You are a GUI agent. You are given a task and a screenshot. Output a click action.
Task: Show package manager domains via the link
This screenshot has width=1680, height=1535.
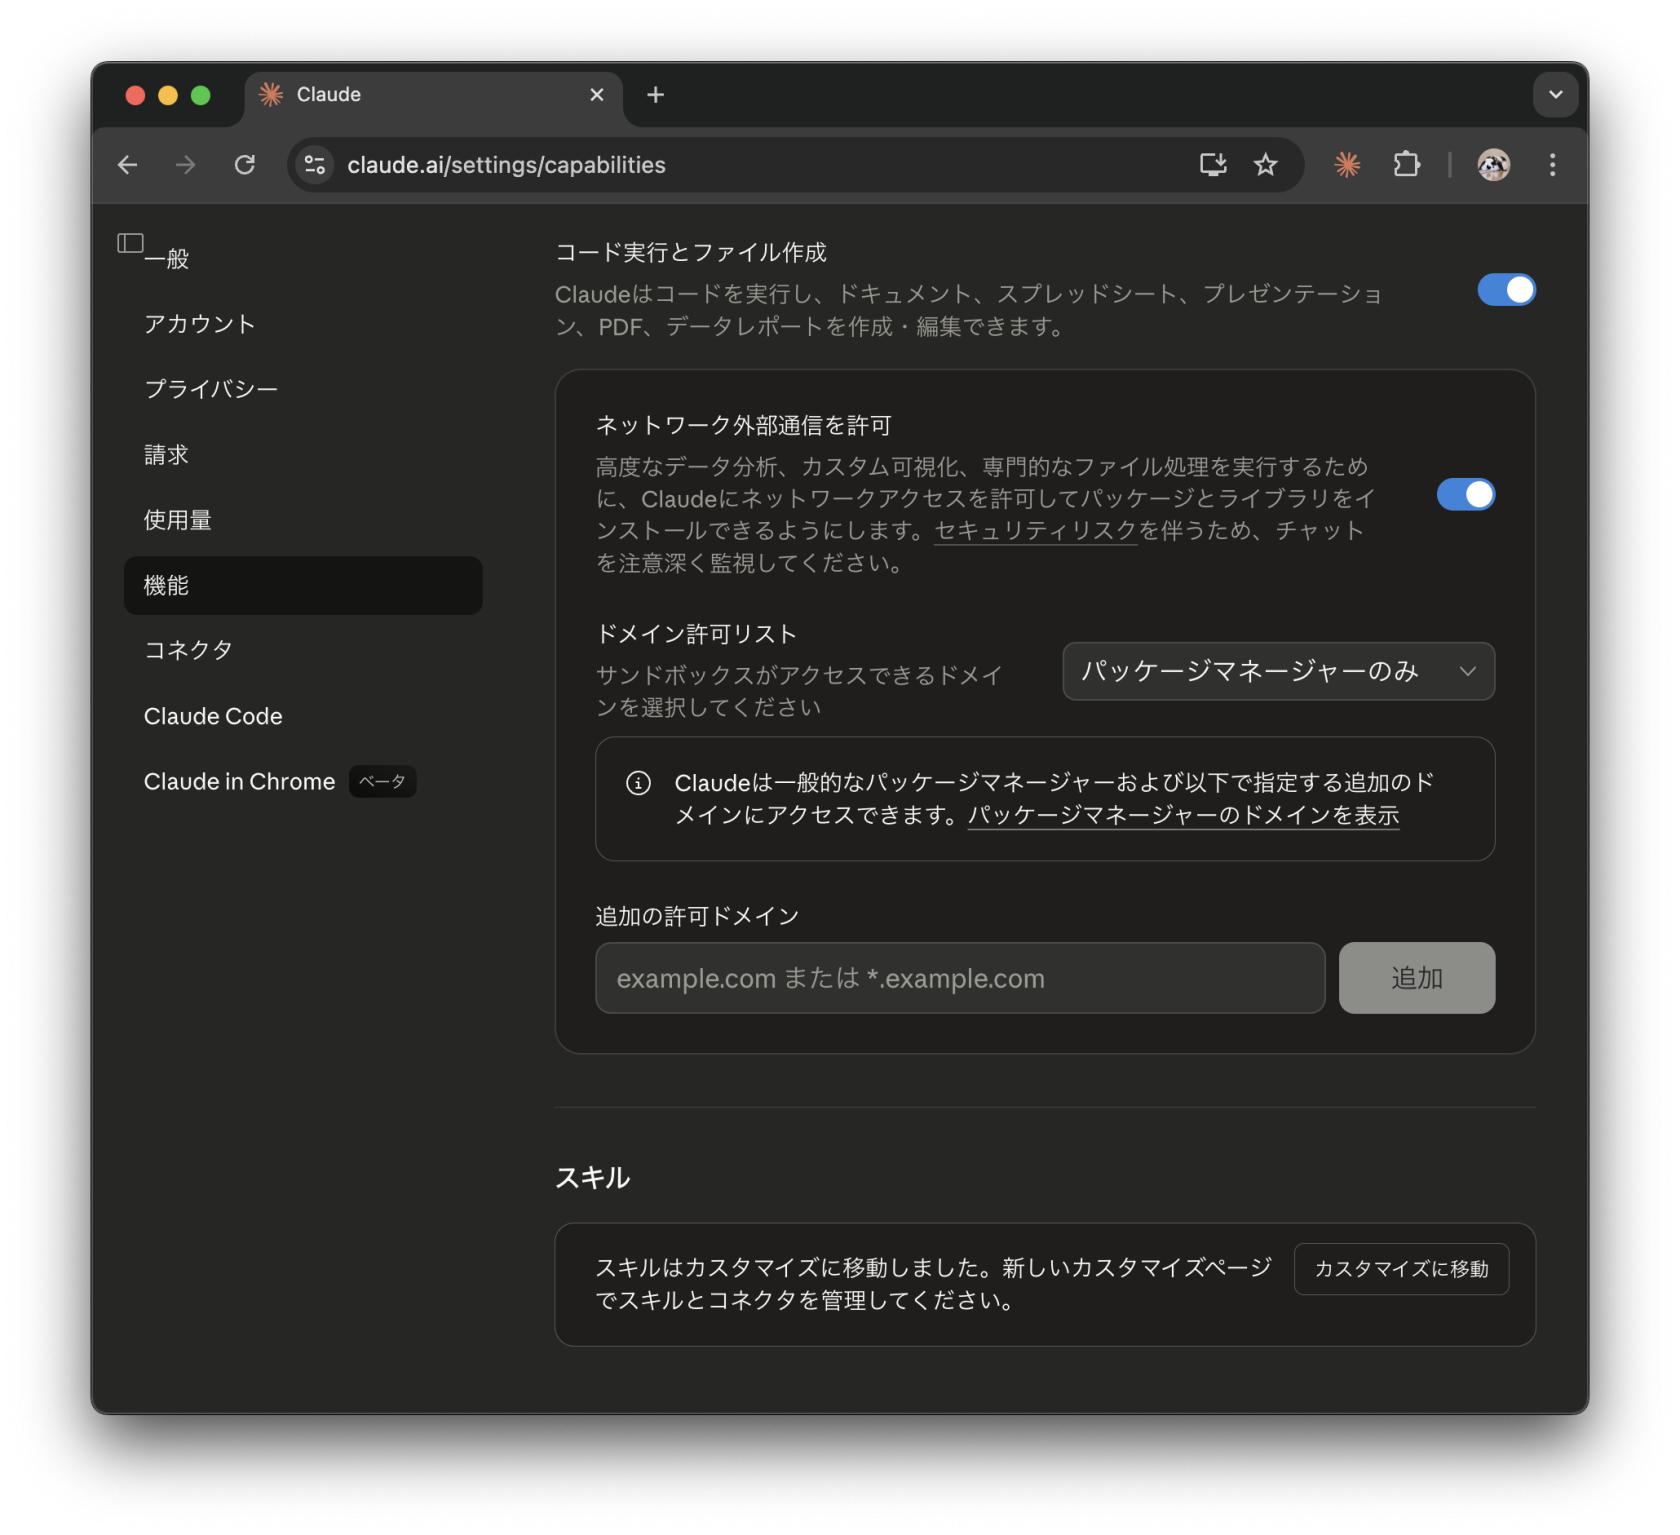point(1183,816)
